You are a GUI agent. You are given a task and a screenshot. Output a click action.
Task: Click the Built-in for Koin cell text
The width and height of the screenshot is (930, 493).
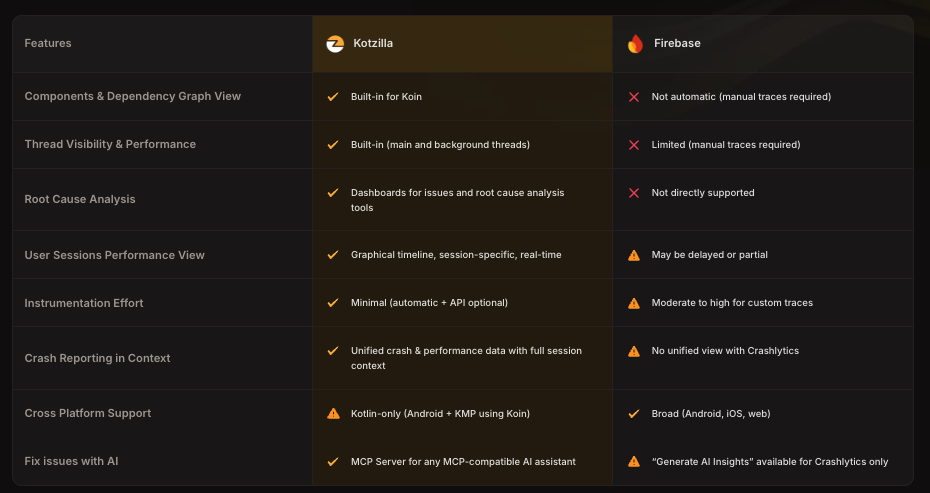click(386, 97)
